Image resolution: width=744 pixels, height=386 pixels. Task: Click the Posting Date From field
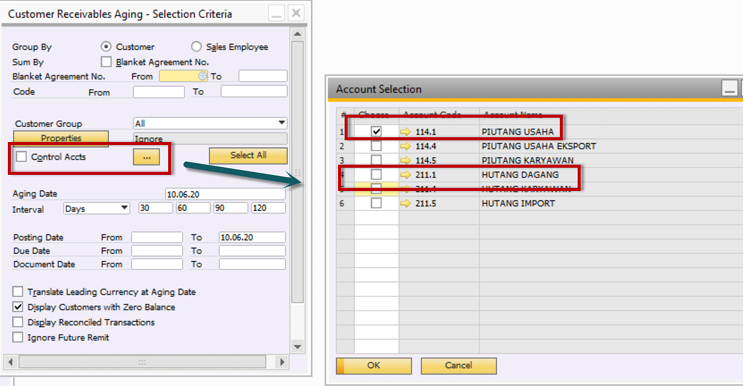coord(157,237)
